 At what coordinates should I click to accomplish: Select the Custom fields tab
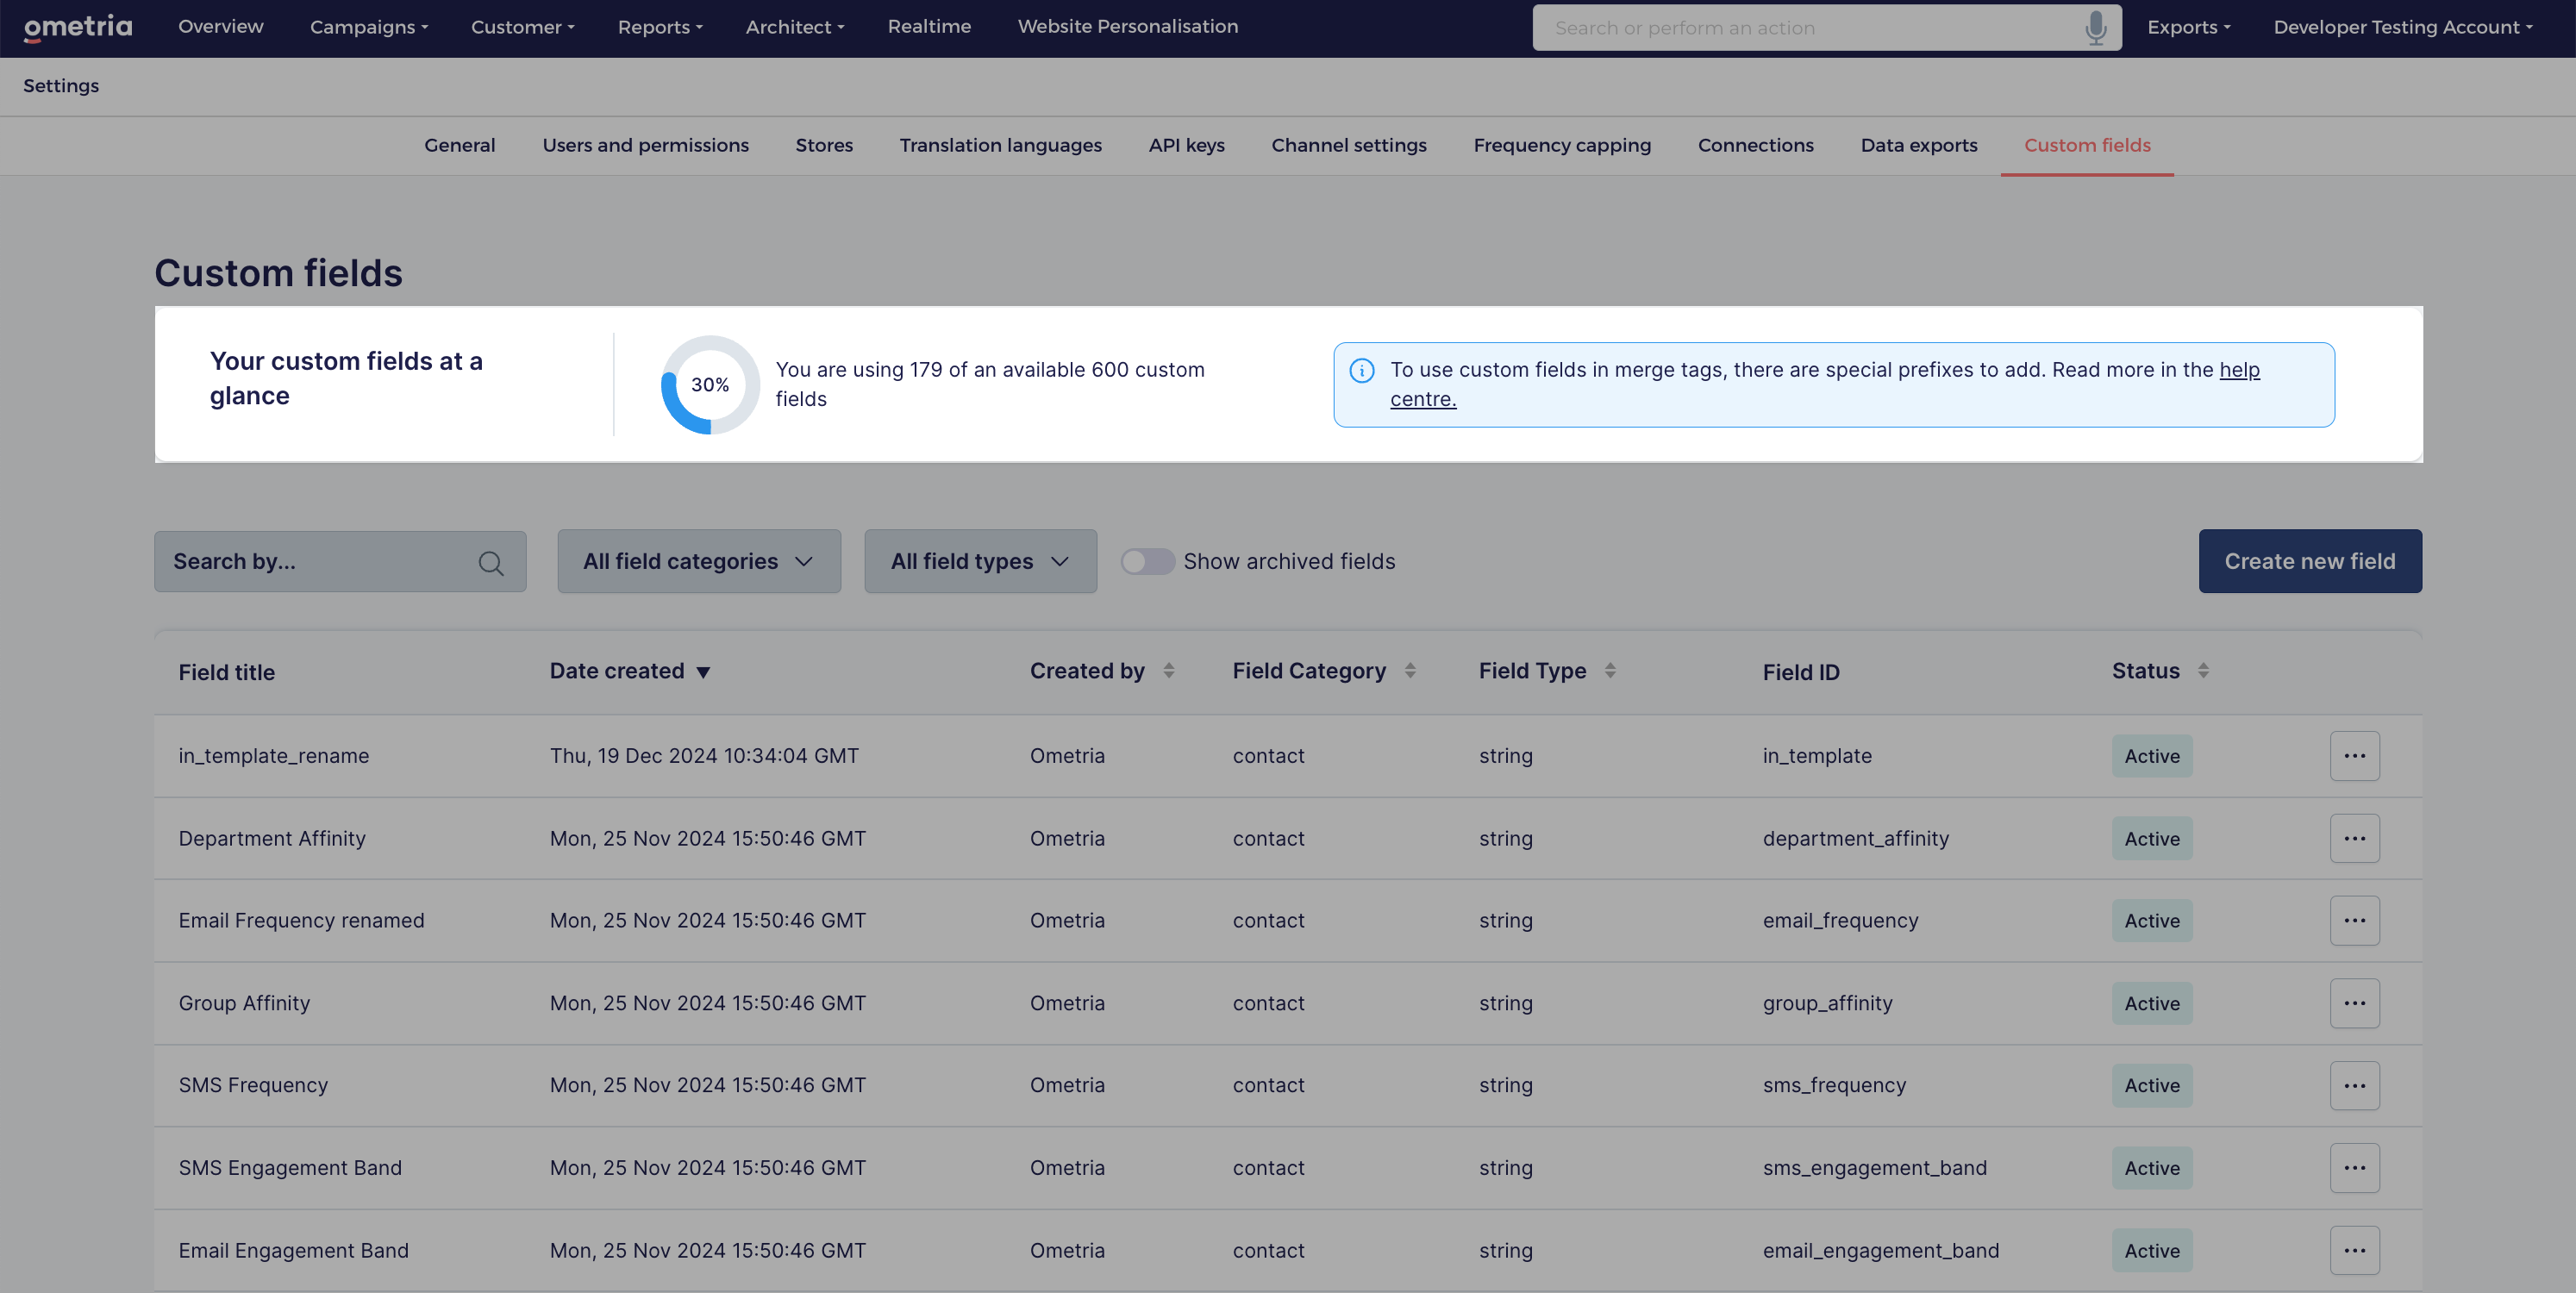tap(2087, 145)
